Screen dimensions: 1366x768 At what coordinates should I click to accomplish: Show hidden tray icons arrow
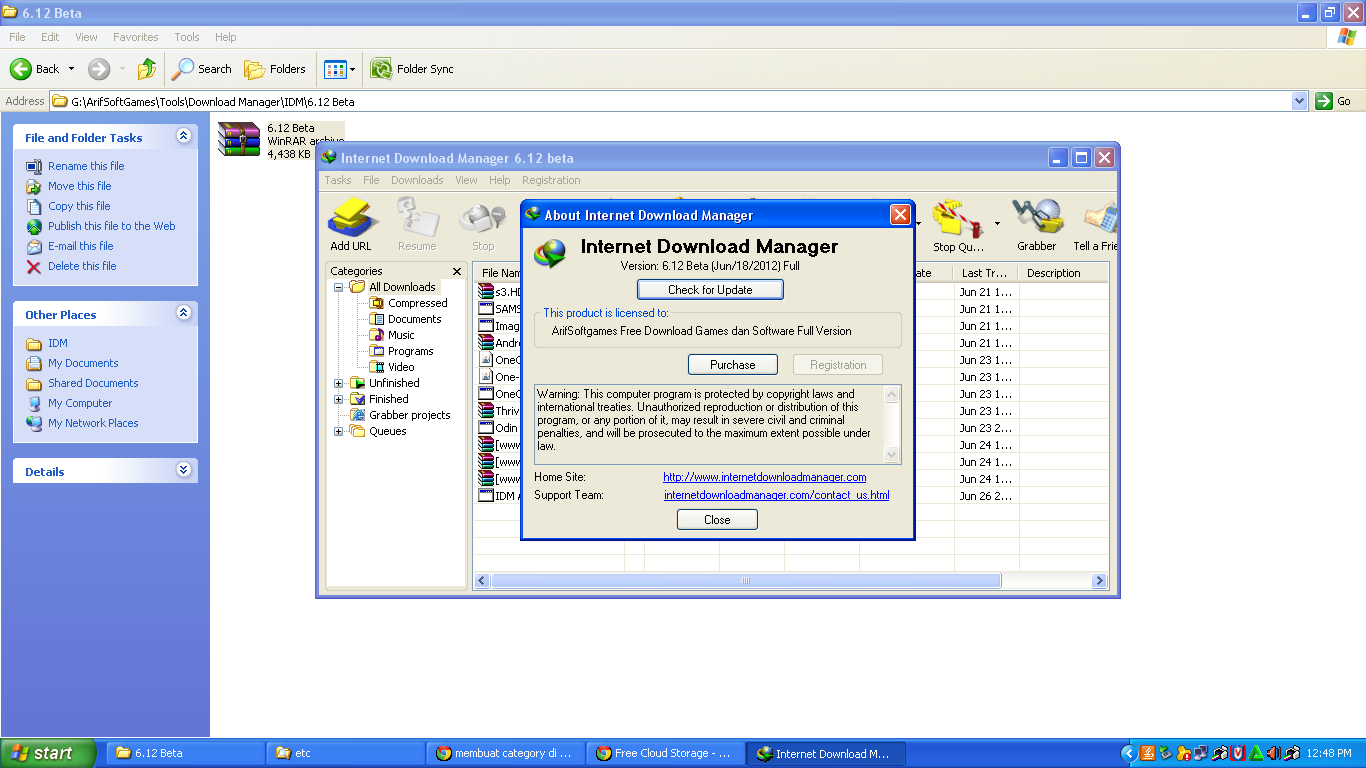[x=1129, y=753]
